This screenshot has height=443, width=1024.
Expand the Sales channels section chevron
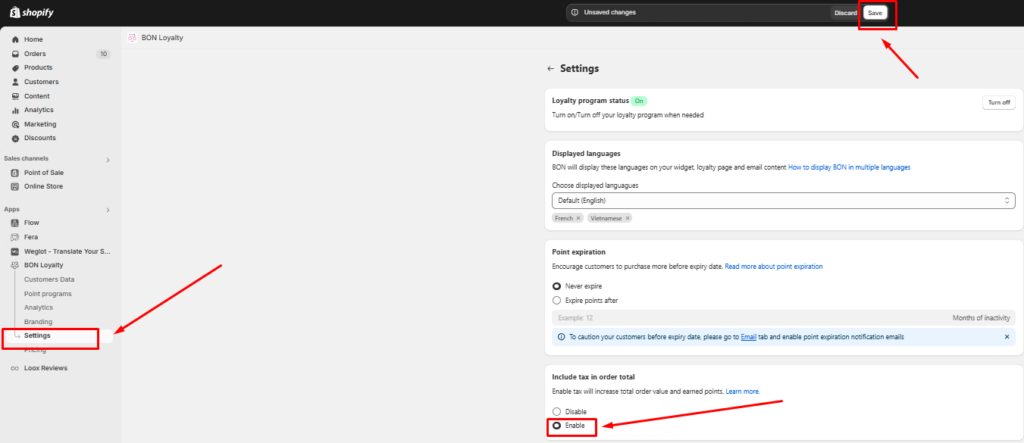click(x=108, y=160)
